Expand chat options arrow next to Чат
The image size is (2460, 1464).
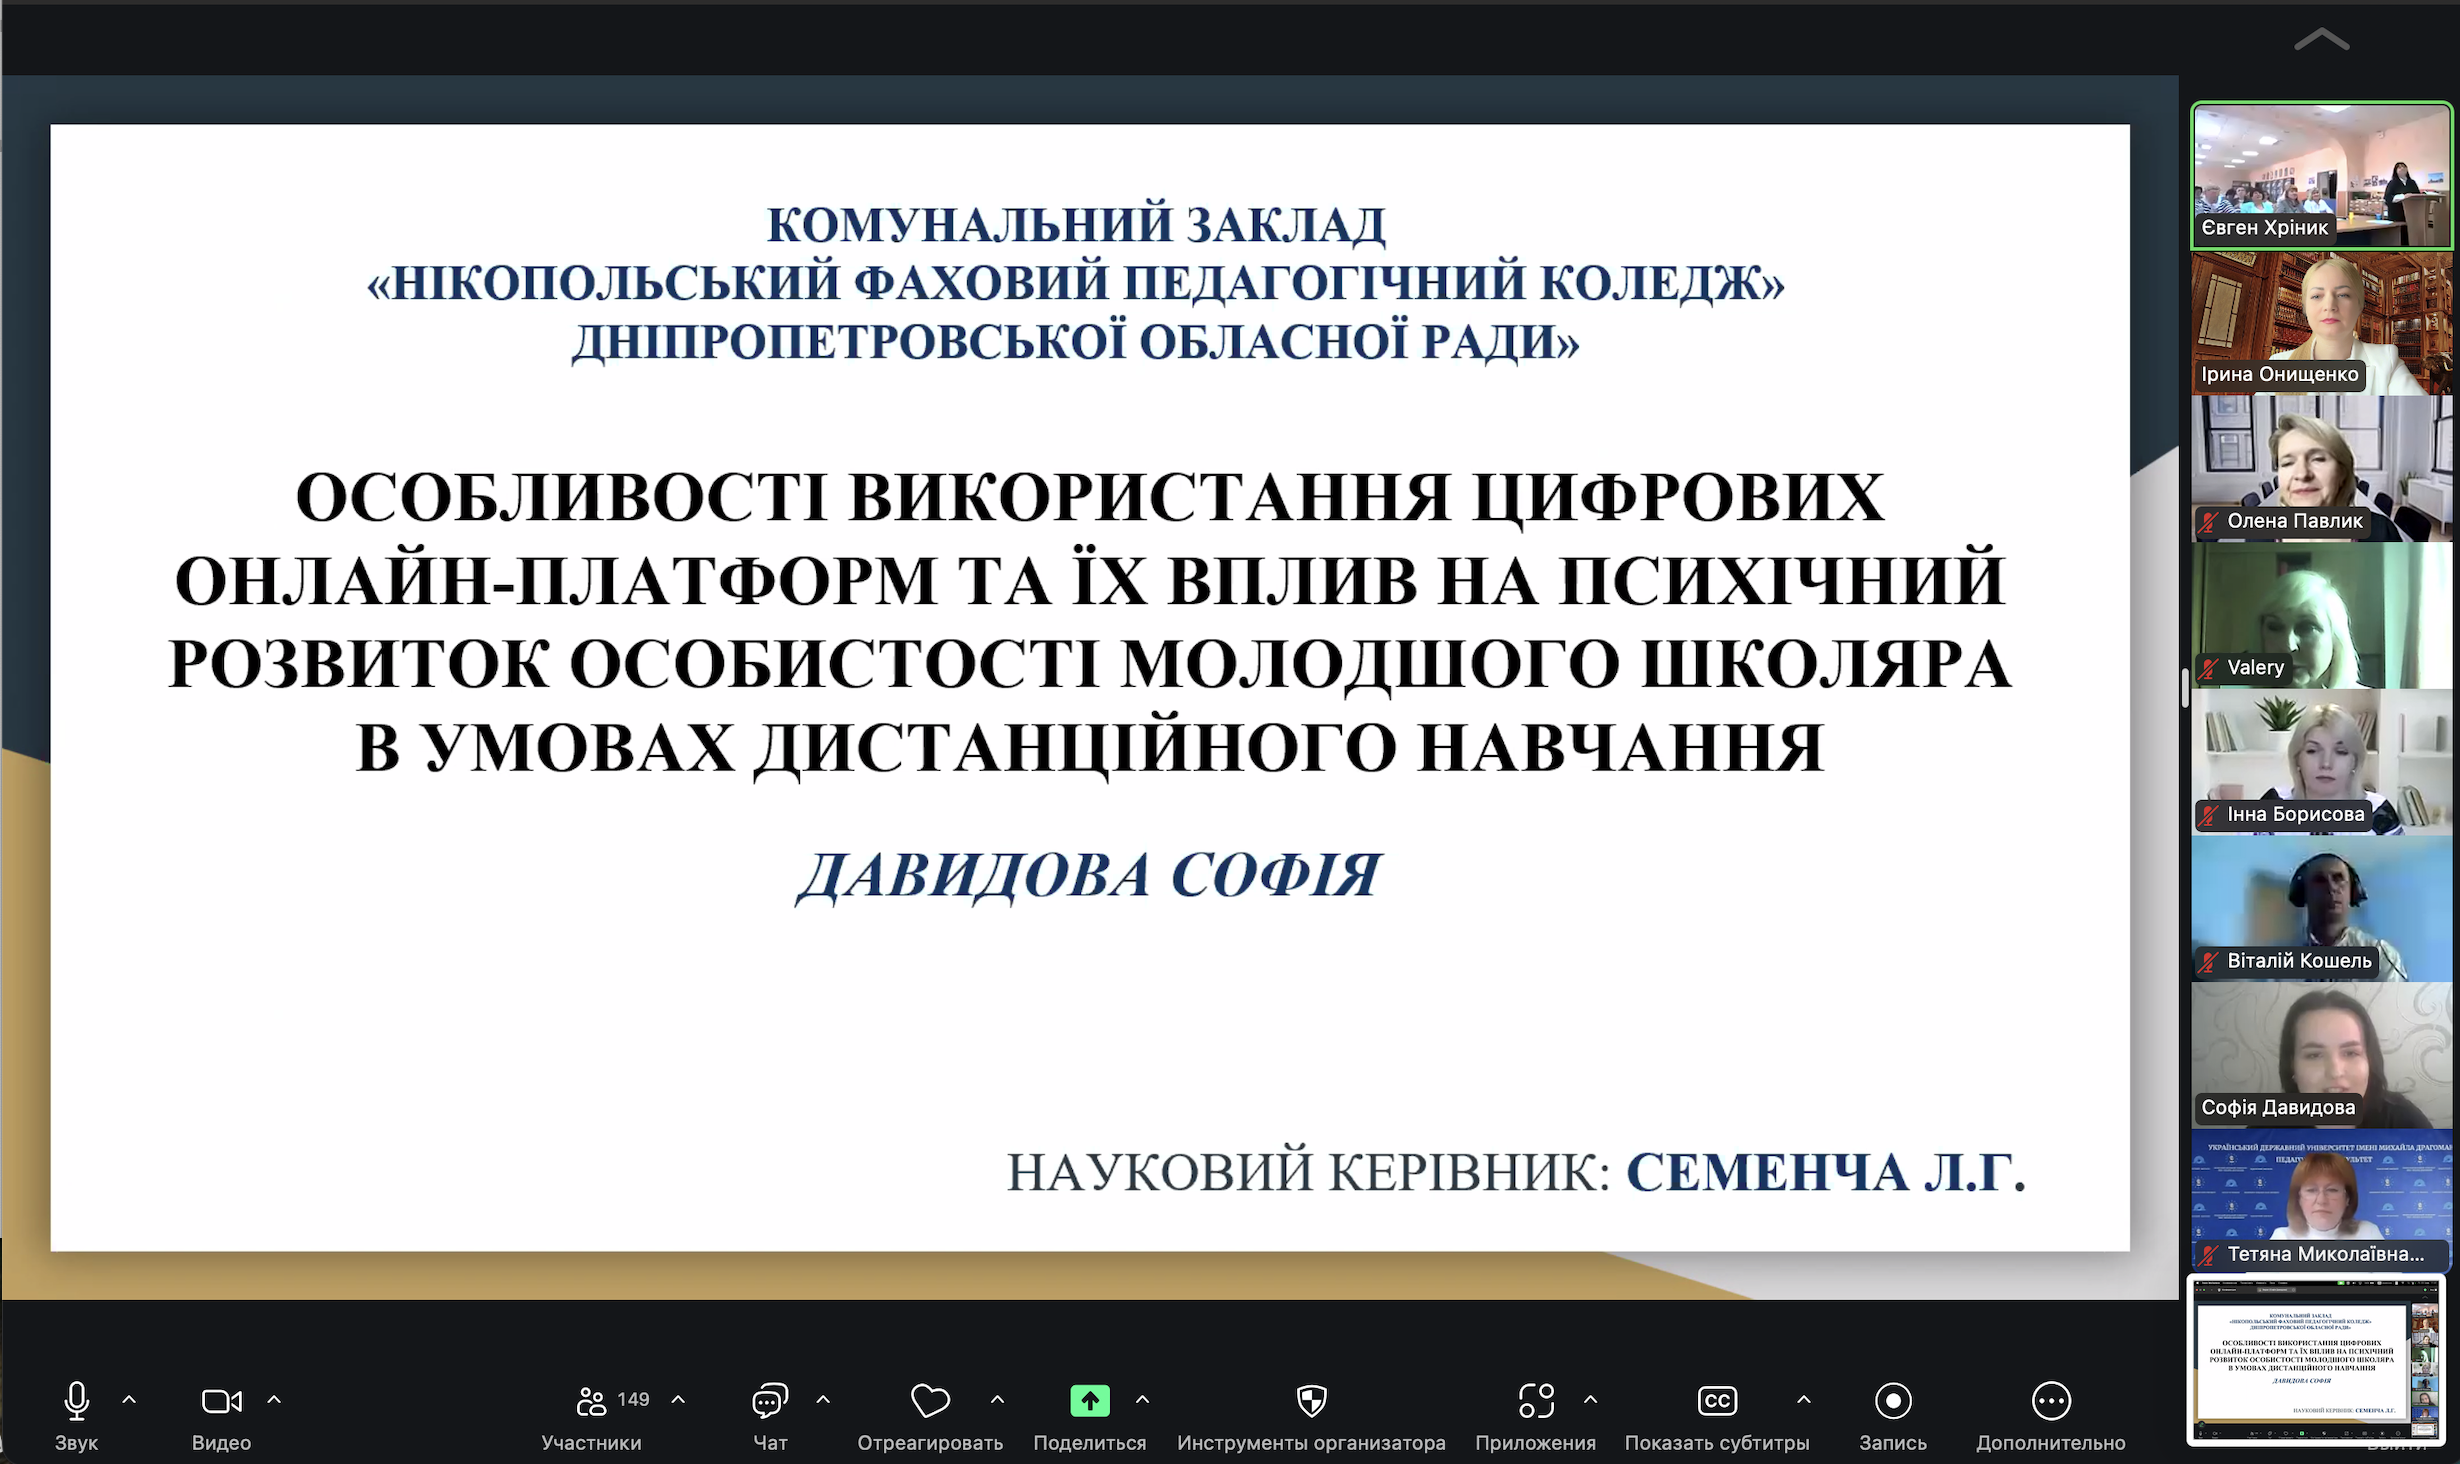tap(823, 1400)
